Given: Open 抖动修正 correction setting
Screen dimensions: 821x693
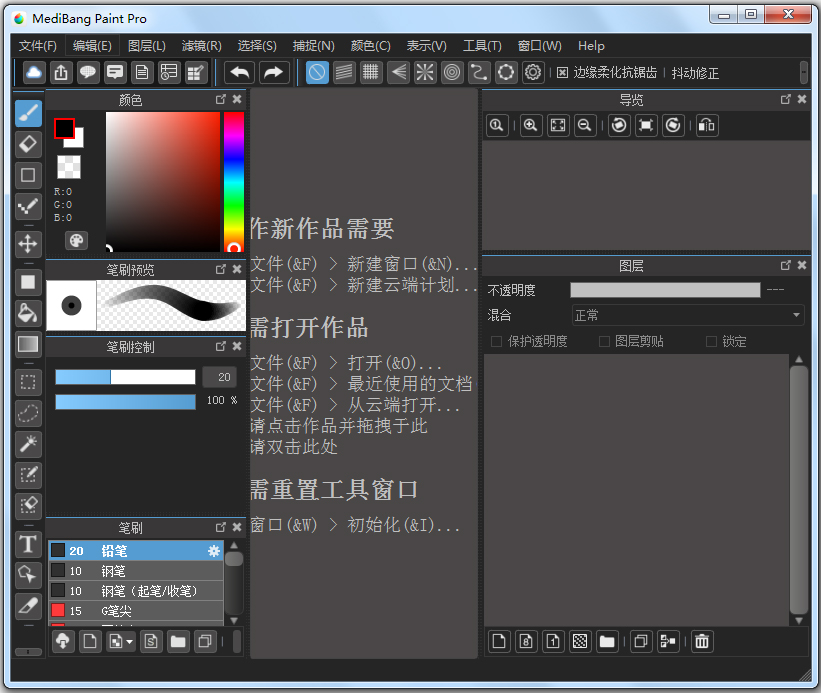Looking at the screenshot, I should [695, 73].
